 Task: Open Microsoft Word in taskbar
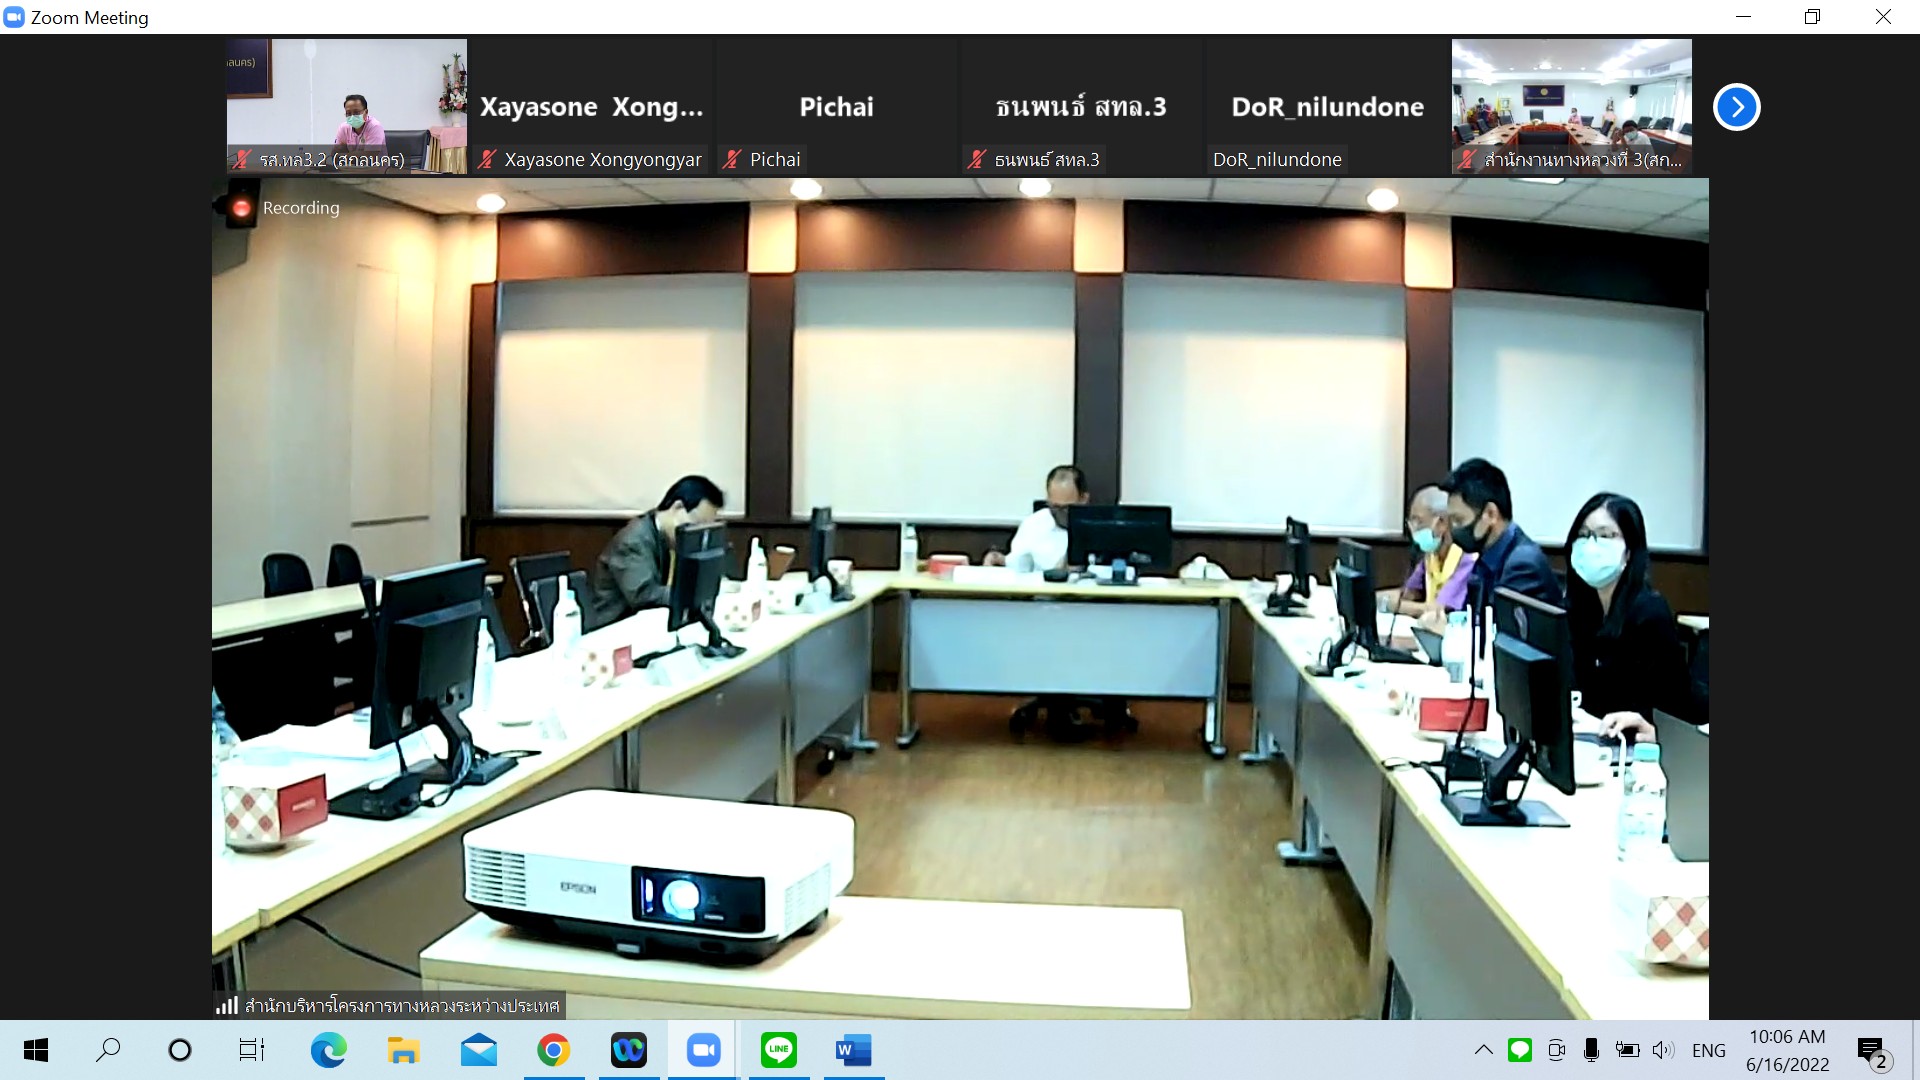(853, 1050)
